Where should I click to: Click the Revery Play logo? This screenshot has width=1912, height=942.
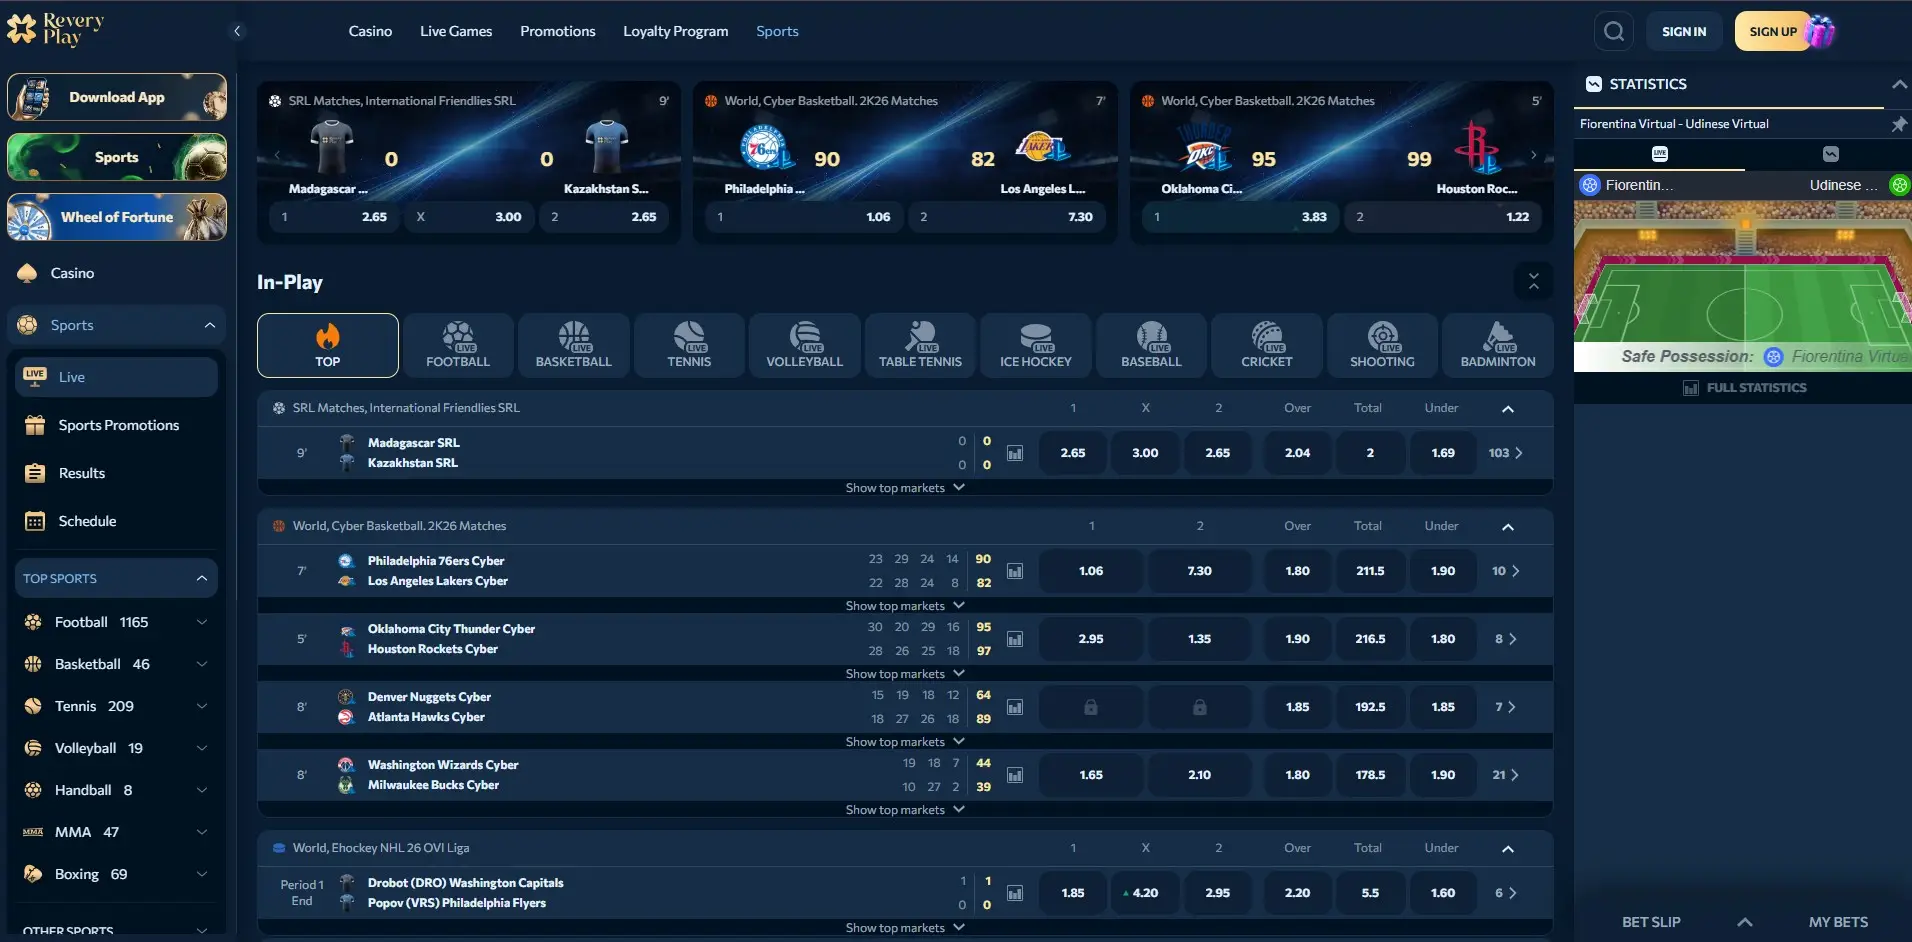coord(55,29)
